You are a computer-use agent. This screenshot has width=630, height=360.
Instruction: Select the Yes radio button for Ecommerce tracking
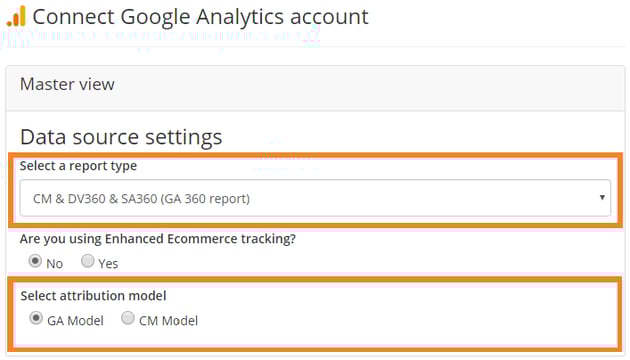pyautogui.click(x=88, y=261)
